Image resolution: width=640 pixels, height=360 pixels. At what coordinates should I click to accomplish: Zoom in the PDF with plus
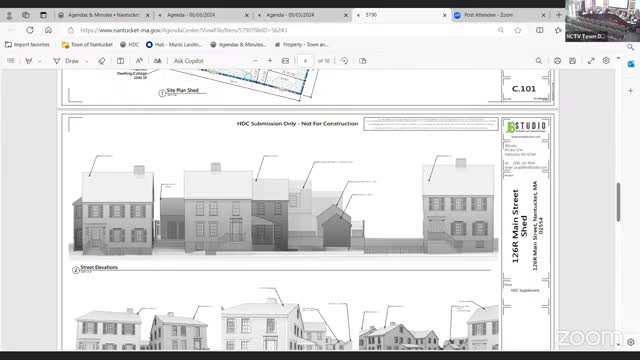point(270,61)
